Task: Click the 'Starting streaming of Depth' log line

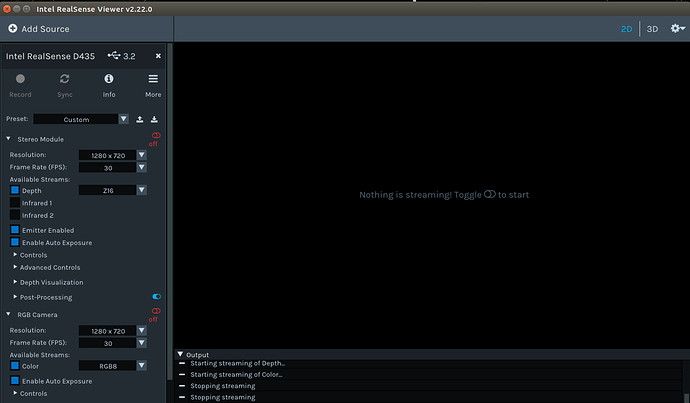Action: click(x=238, y=363)
